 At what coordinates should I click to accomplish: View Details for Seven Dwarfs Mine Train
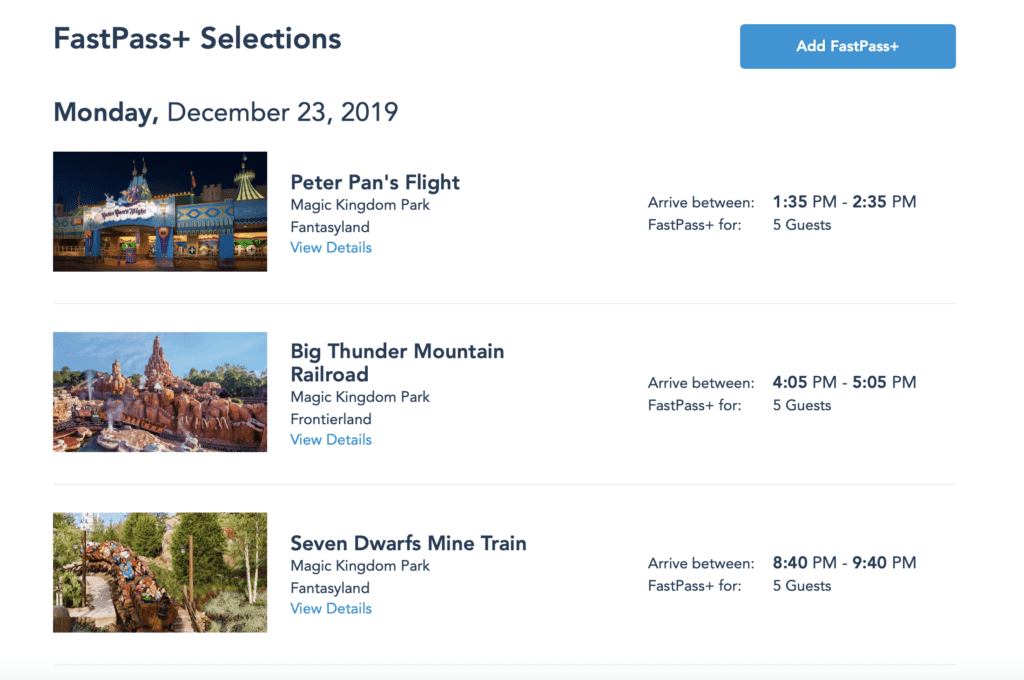click(331, 609)
